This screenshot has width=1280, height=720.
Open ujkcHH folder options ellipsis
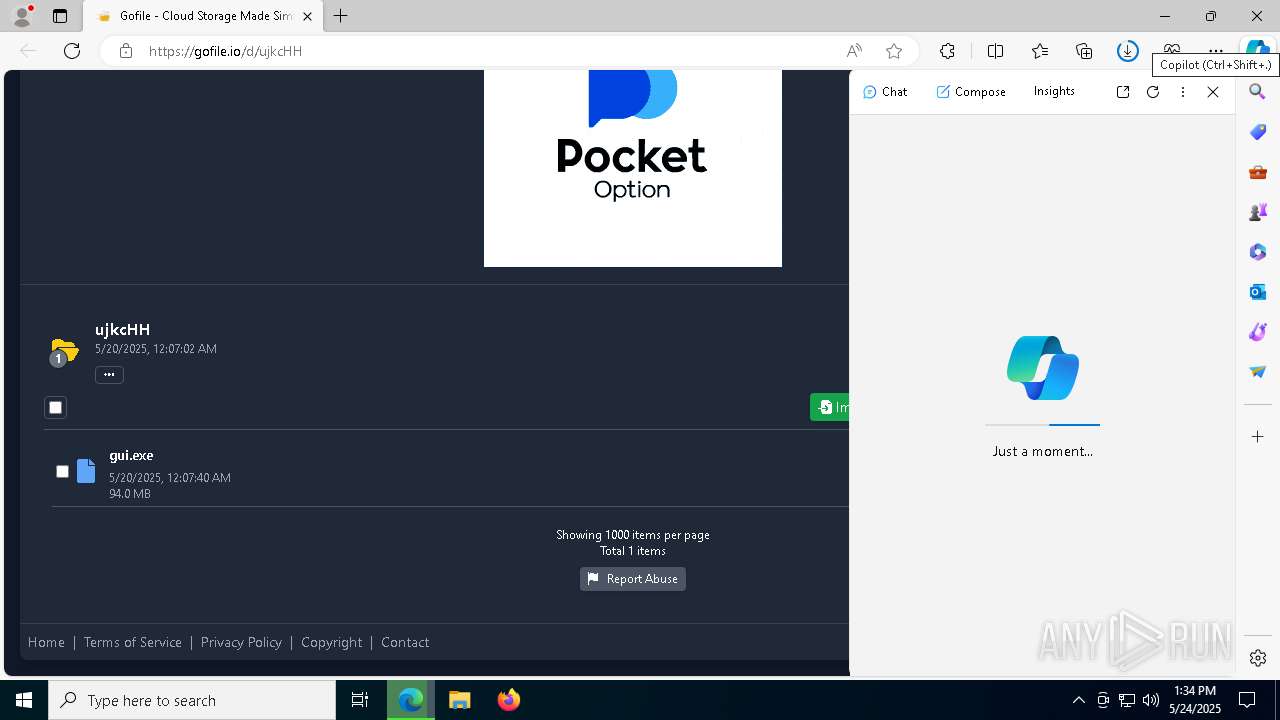coord(109,375)
